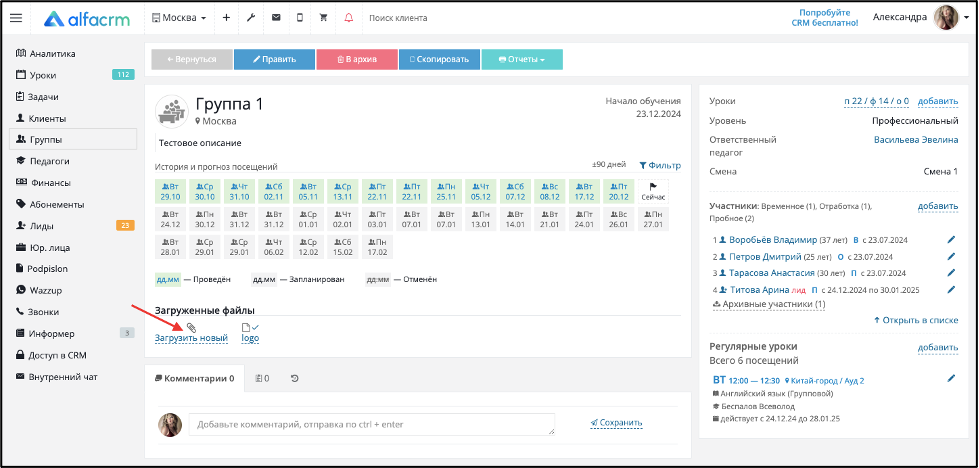Edit Титова Арина with pencil icon
This screenshot has height=468, width=979.
click(952, 290)
